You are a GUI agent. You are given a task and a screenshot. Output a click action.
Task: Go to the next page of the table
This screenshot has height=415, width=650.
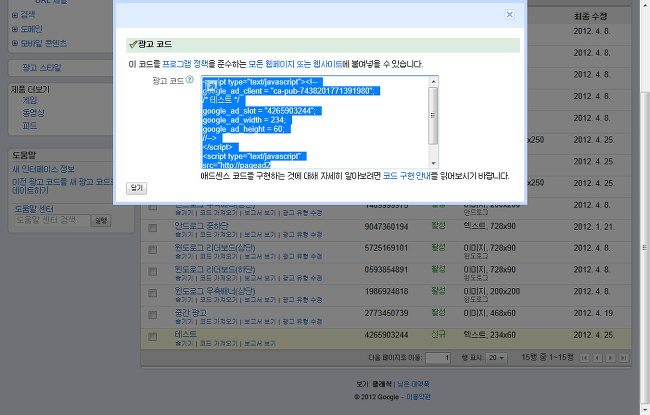(x=610, y=358)
